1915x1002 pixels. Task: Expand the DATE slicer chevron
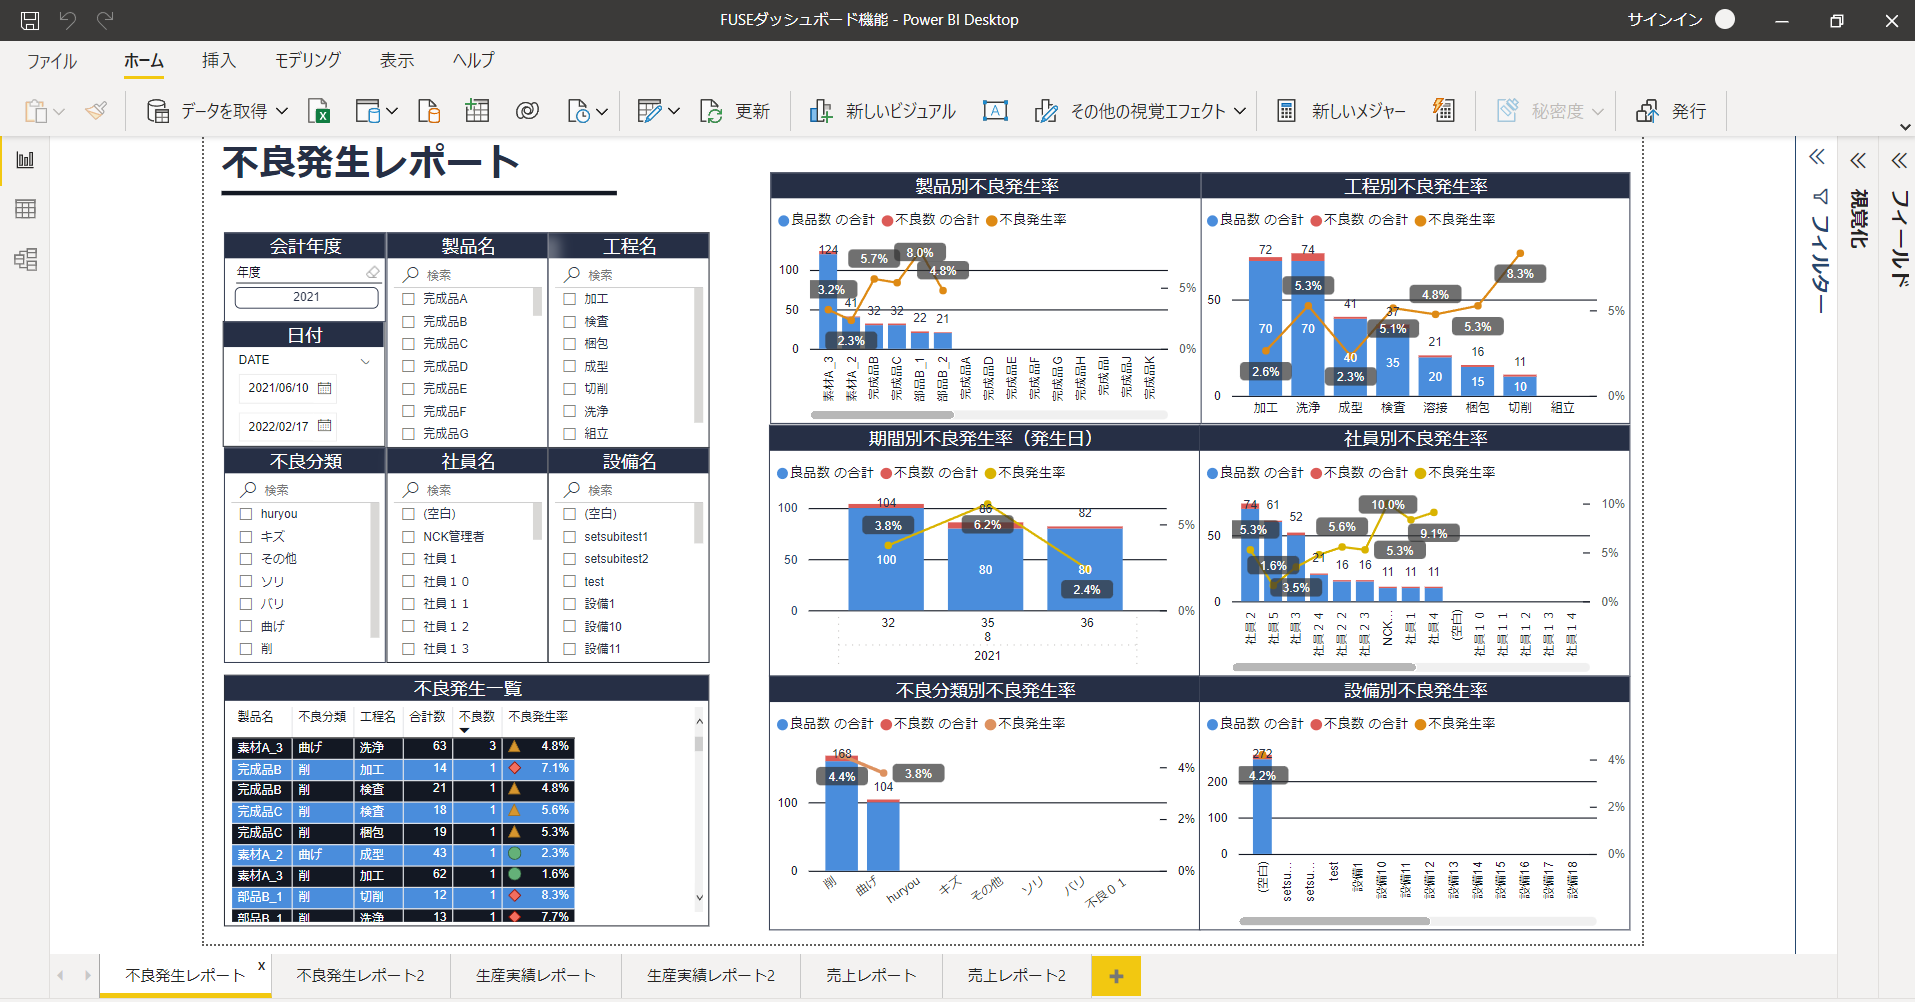[x=365, y=361]
